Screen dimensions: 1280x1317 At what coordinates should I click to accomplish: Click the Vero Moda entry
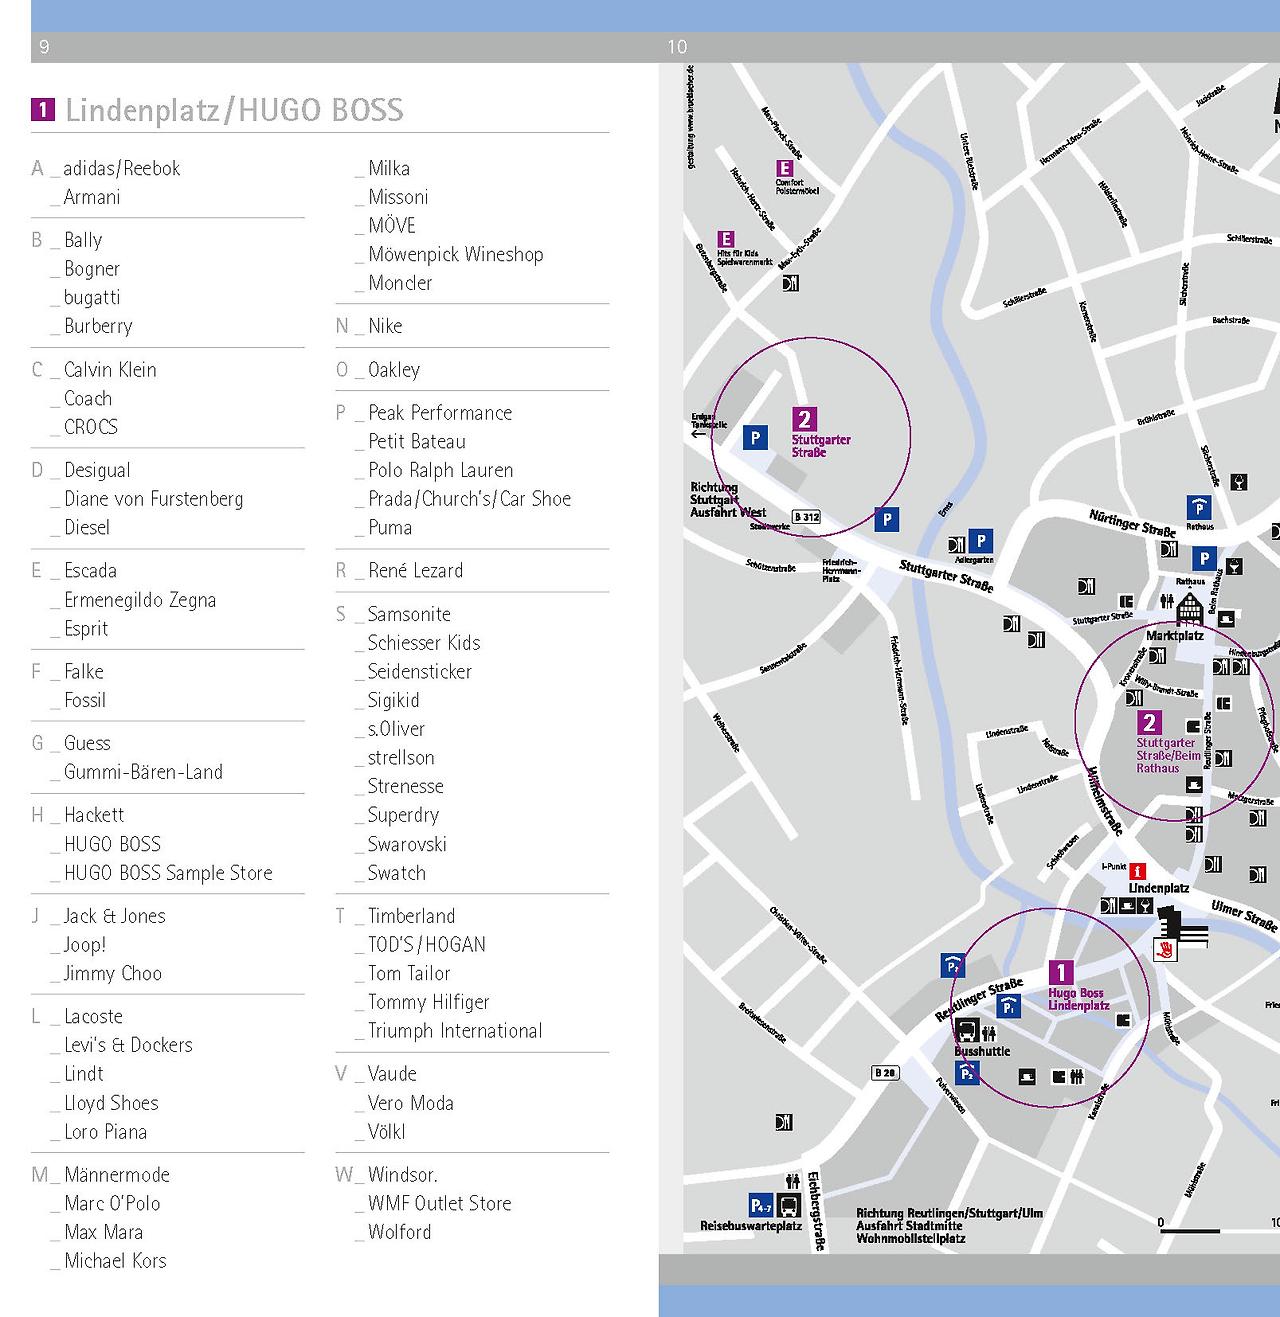pos(411,1103)
